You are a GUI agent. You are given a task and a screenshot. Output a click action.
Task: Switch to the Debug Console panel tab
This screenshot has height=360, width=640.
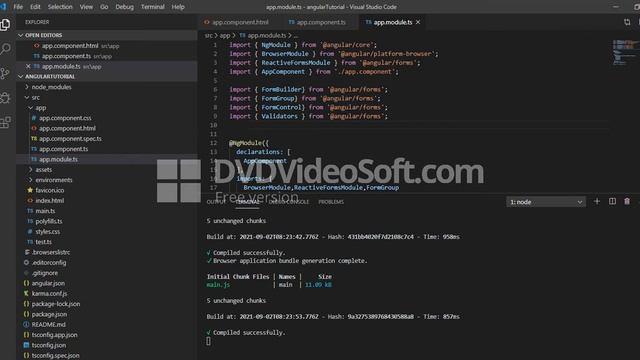[x=289, y=202]
